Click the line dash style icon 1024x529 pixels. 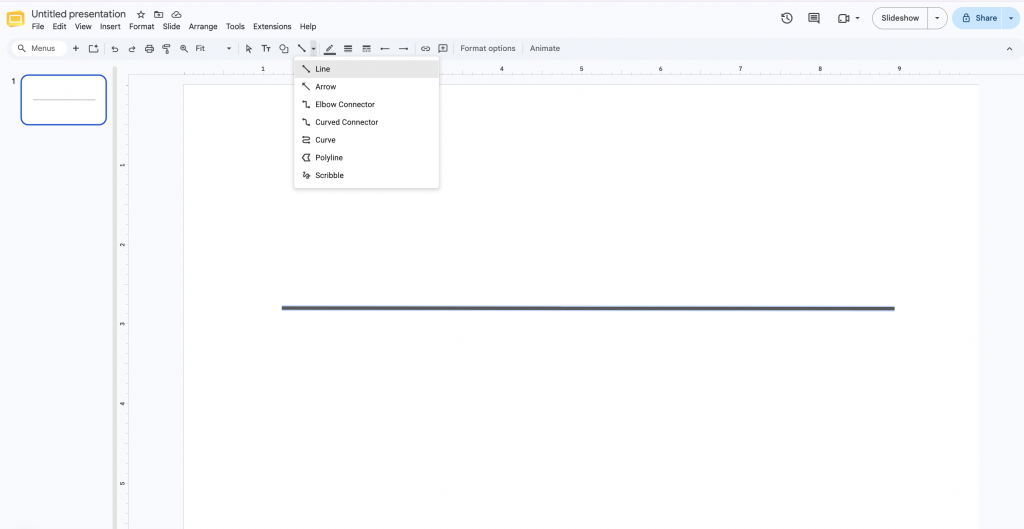click(366, 48)
